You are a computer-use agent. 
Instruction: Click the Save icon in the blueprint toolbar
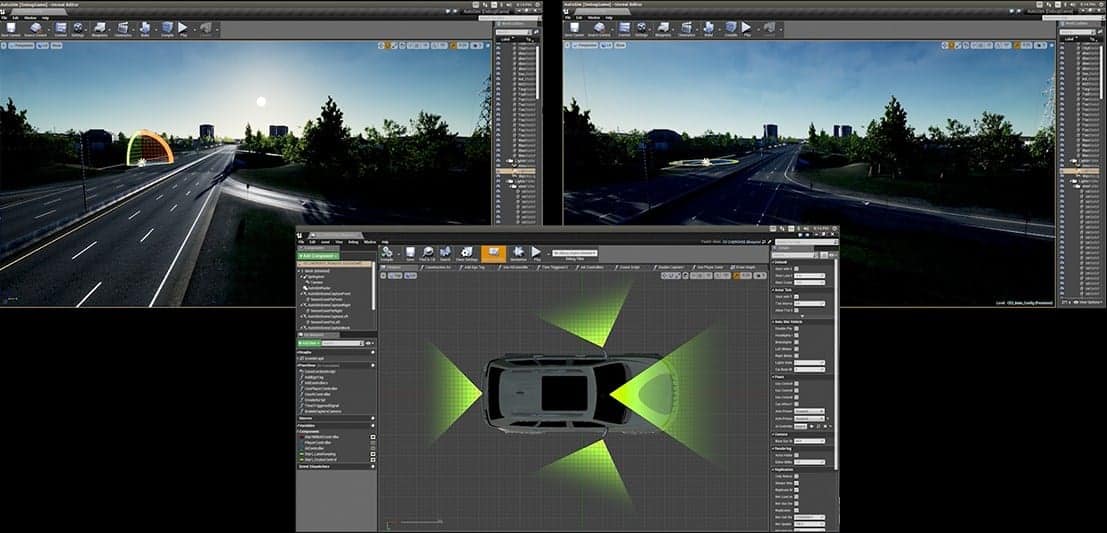click(410, 254)
